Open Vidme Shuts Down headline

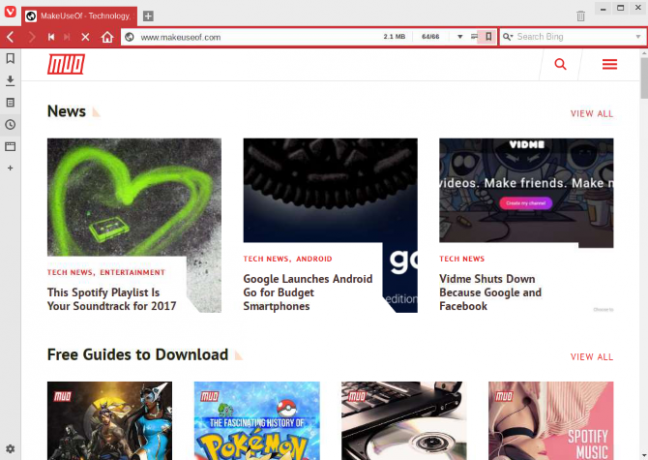[x=491, y=292]
